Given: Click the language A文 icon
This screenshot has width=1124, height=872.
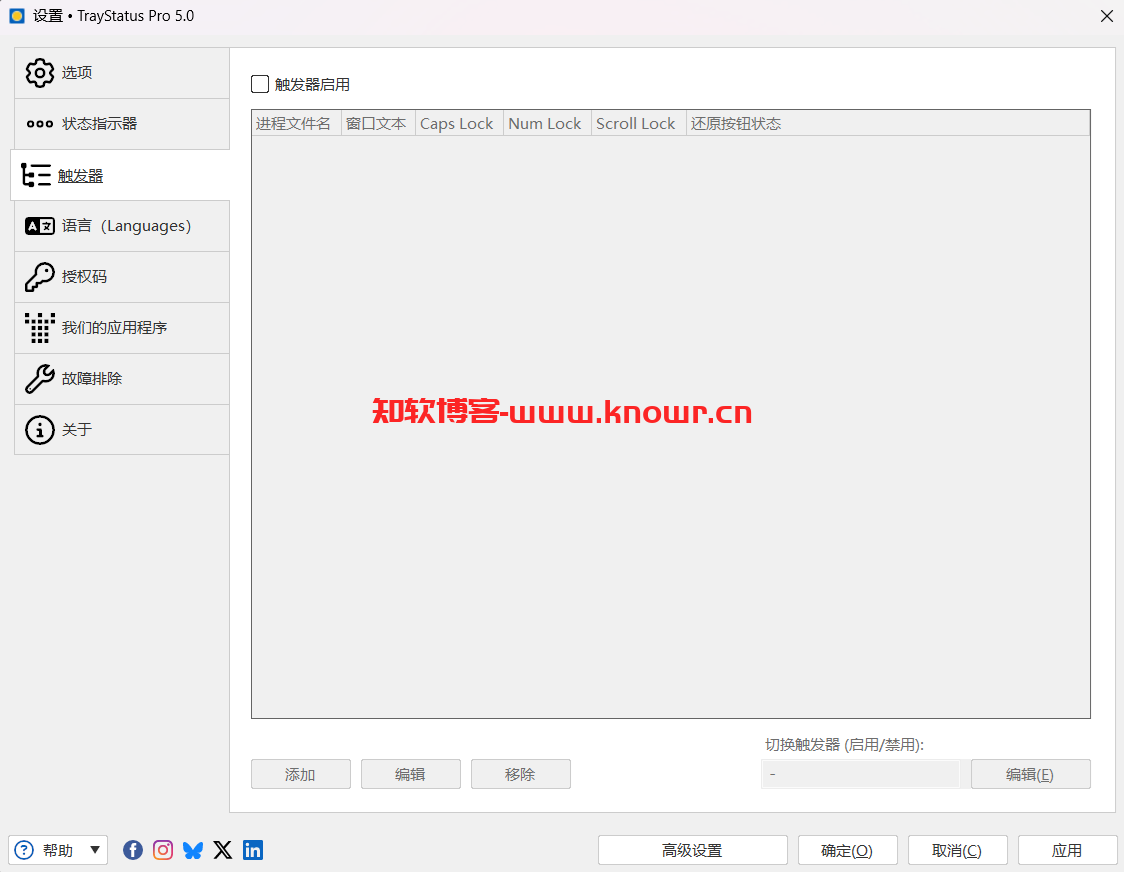Looking at the screenshot, I should (39, 226).
